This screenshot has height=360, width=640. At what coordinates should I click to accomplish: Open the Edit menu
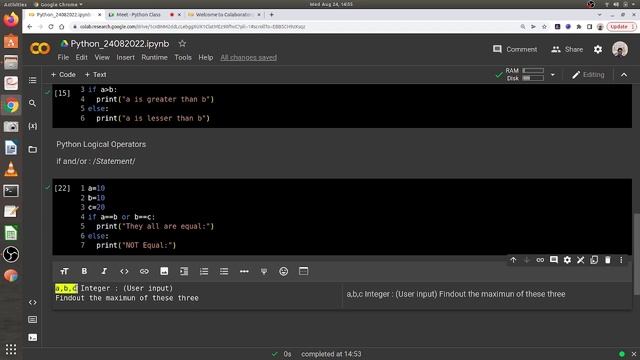[81, 58]
